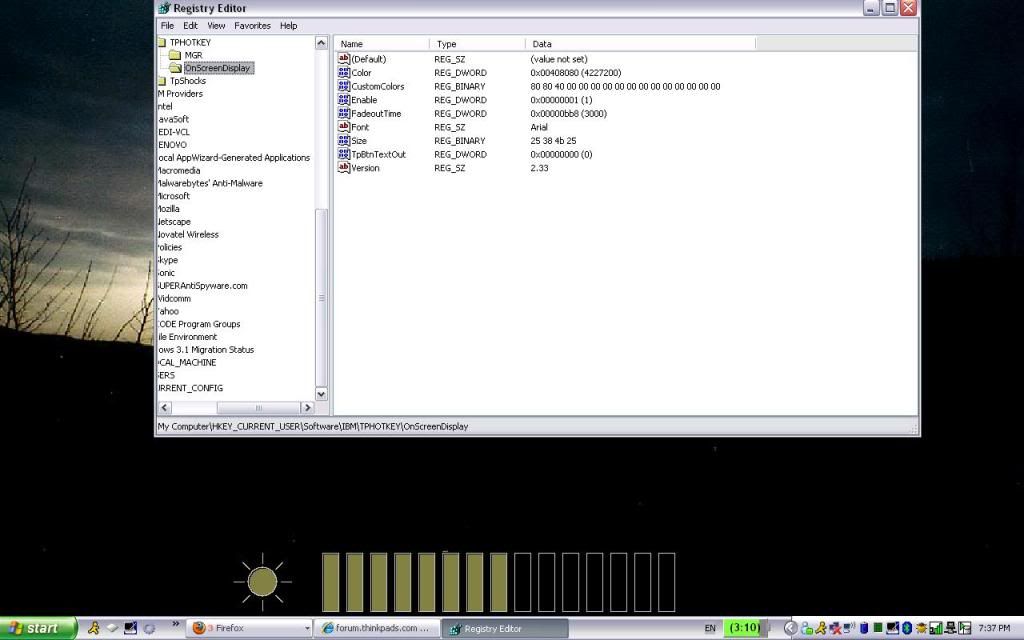Open the Firefox taskbar group dropdown
Image resolution: width=1024 pixels, height=640 pixels.
tap(307, 629)
